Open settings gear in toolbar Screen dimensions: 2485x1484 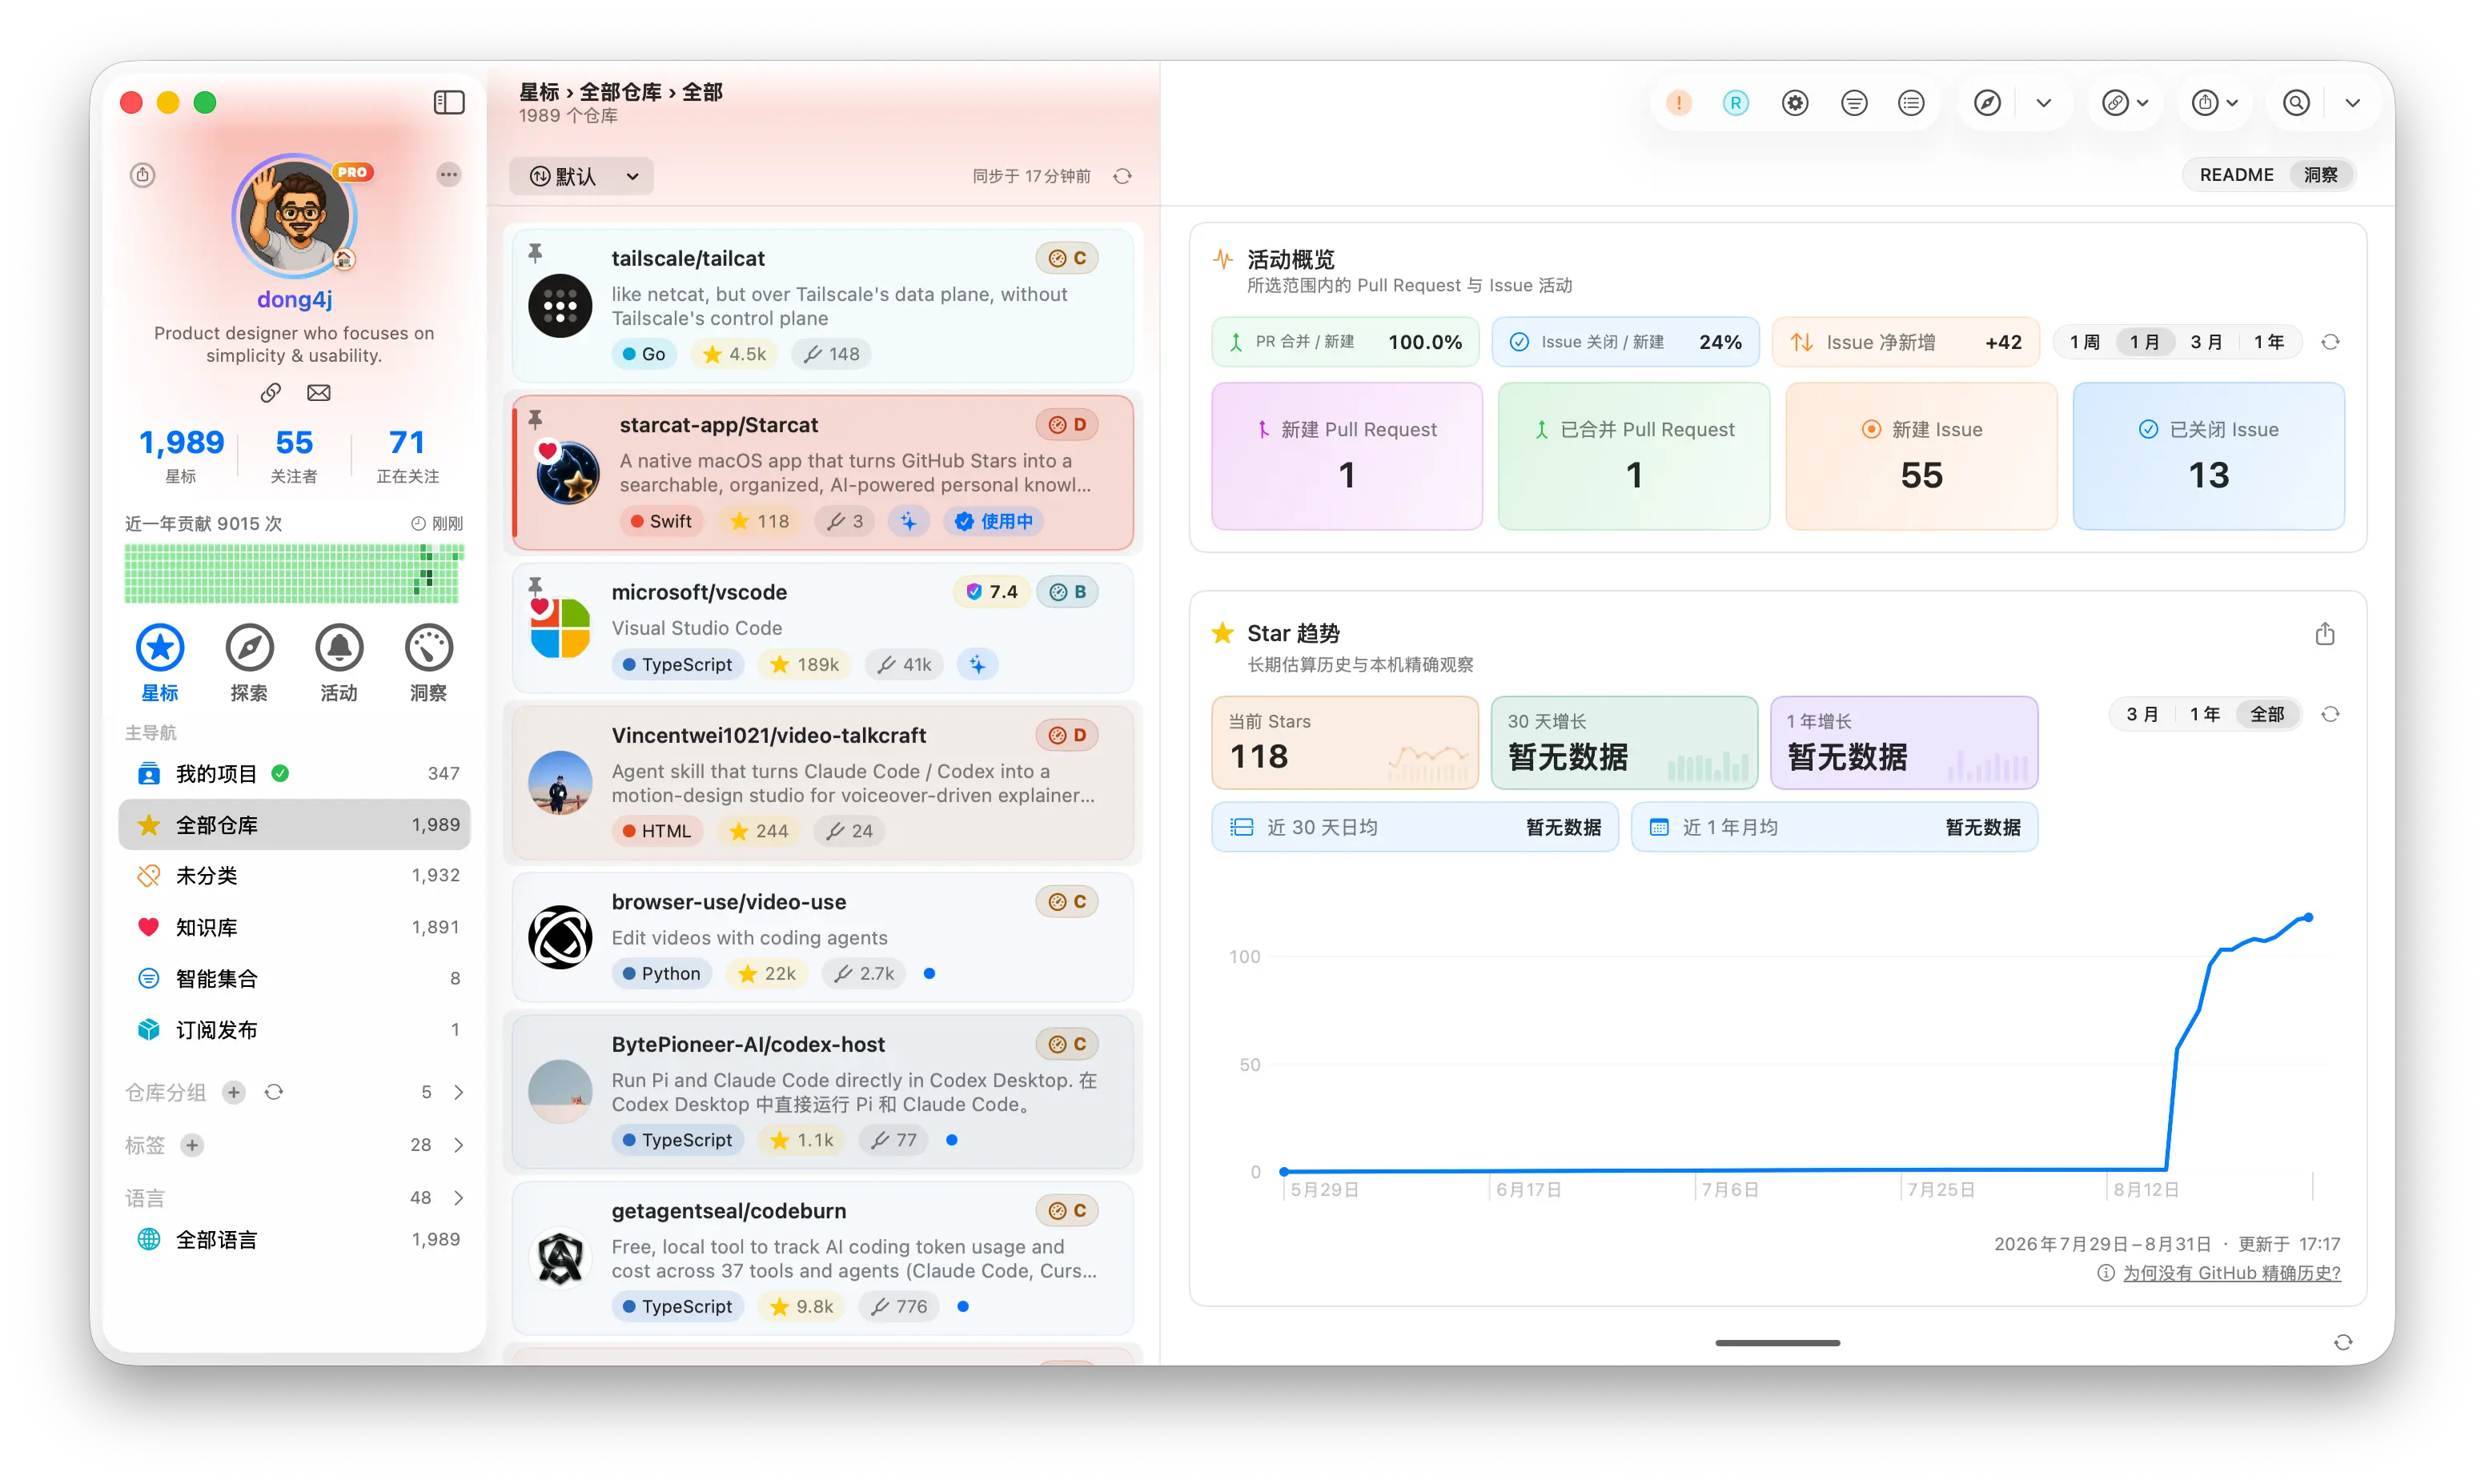[1795, 102]
